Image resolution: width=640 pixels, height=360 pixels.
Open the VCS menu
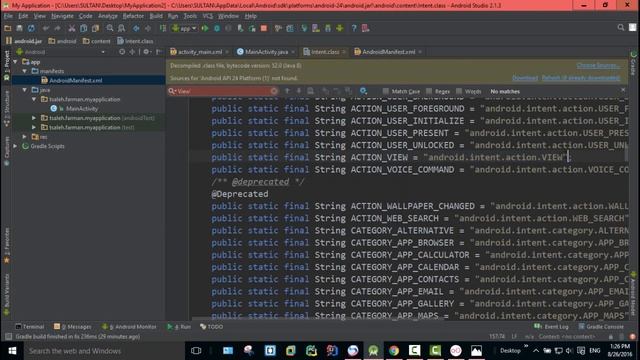point(207,16)
